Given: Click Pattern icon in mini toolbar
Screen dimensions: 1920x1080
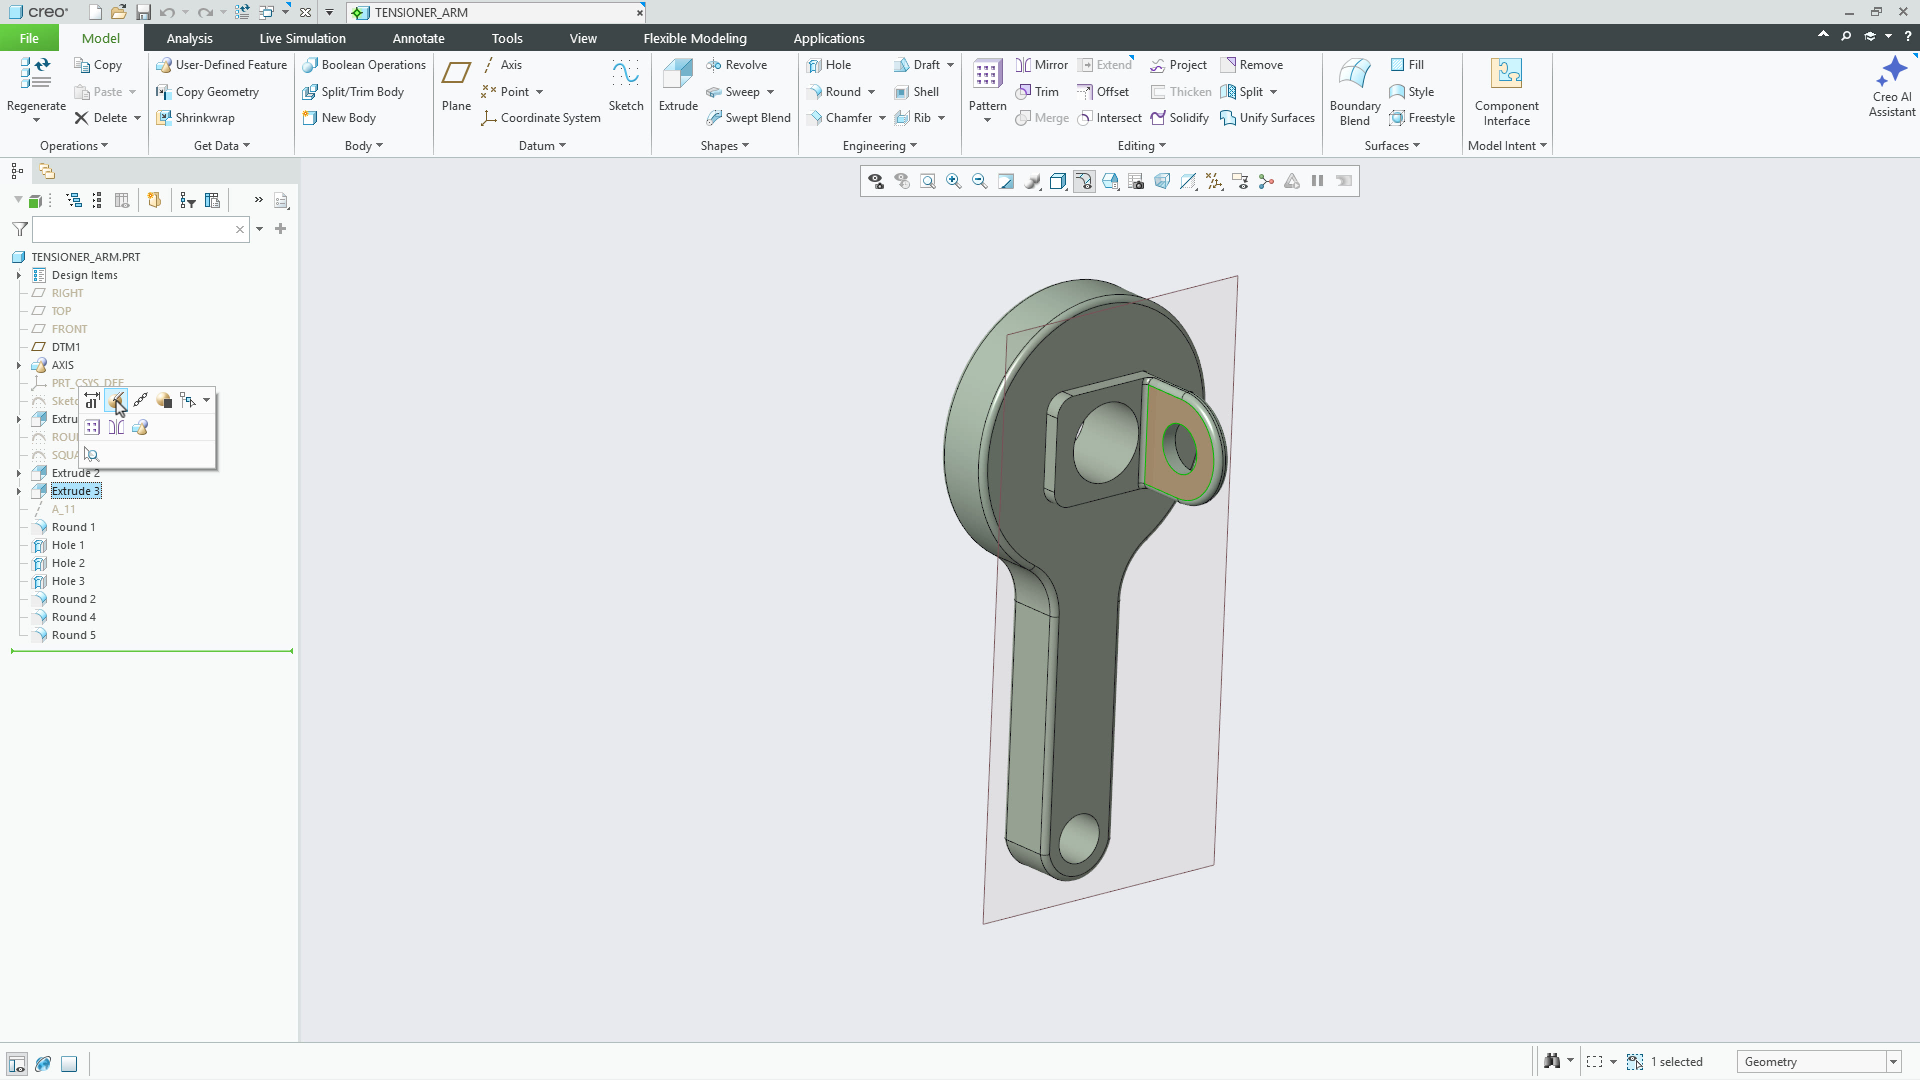Looking at the screenshot, I should [x=92, y=428].
